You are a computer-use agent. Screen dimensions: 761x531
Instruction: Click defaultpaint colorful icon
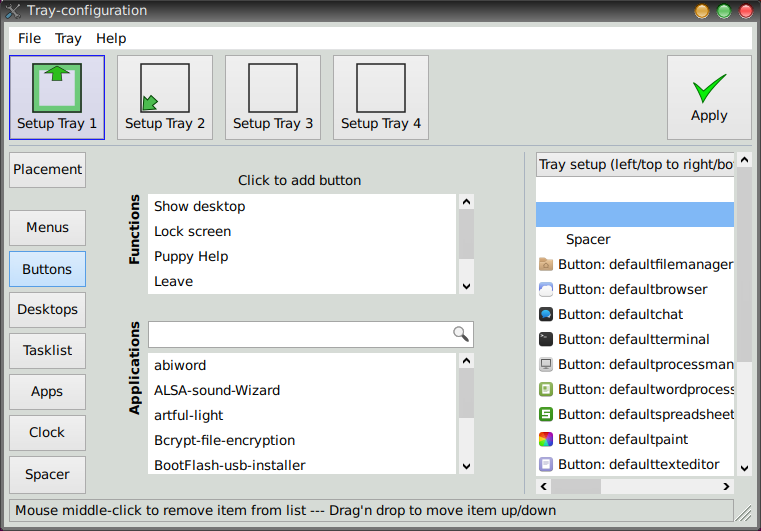[x=546, y=439]
